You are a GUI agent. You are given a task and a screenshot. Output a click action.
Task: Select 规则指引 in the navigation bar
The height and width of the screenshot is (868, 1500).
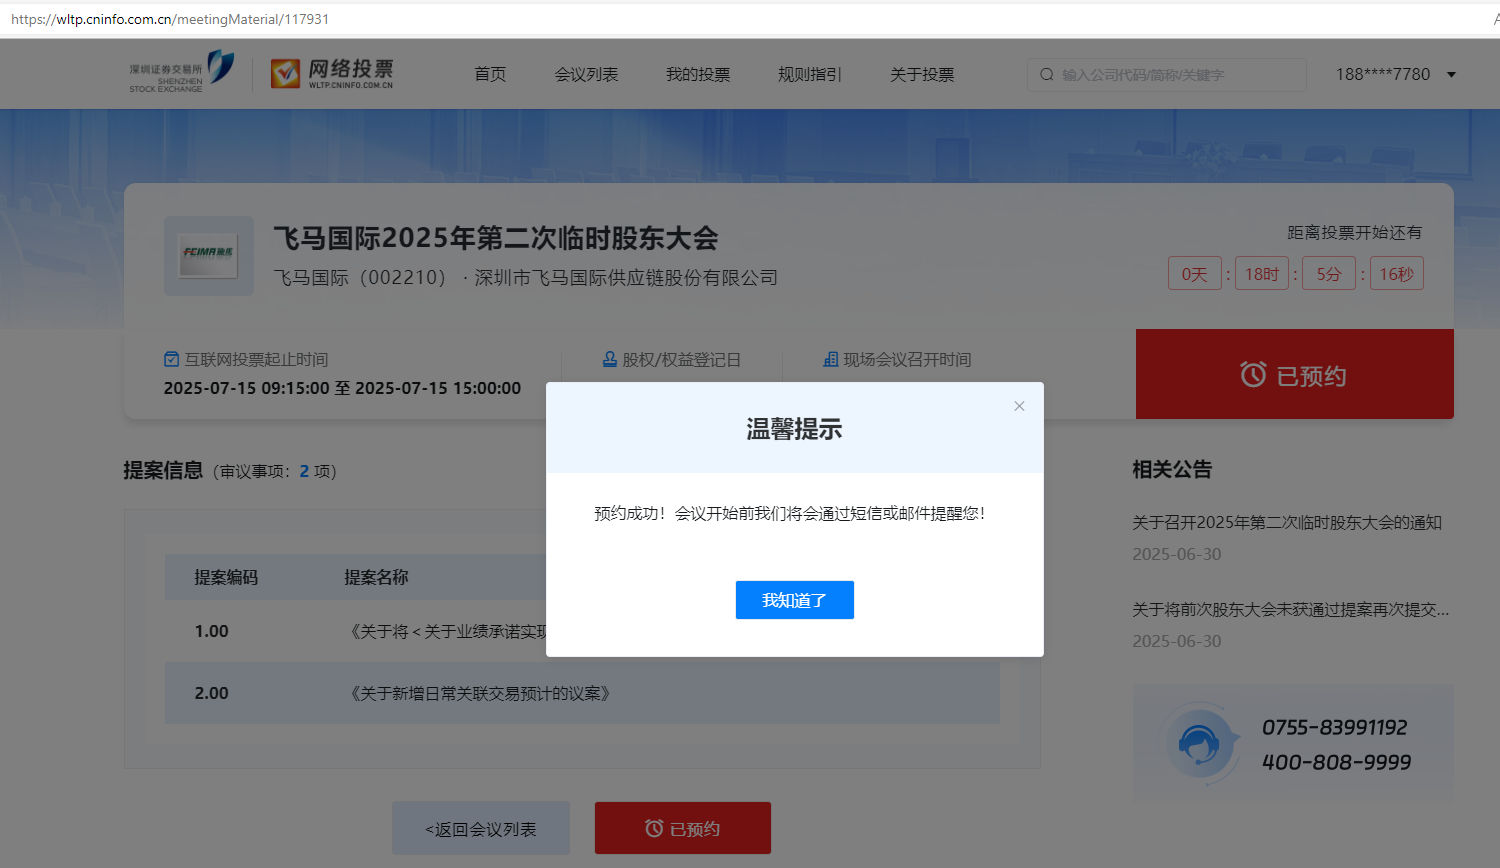tap(810, 75)
